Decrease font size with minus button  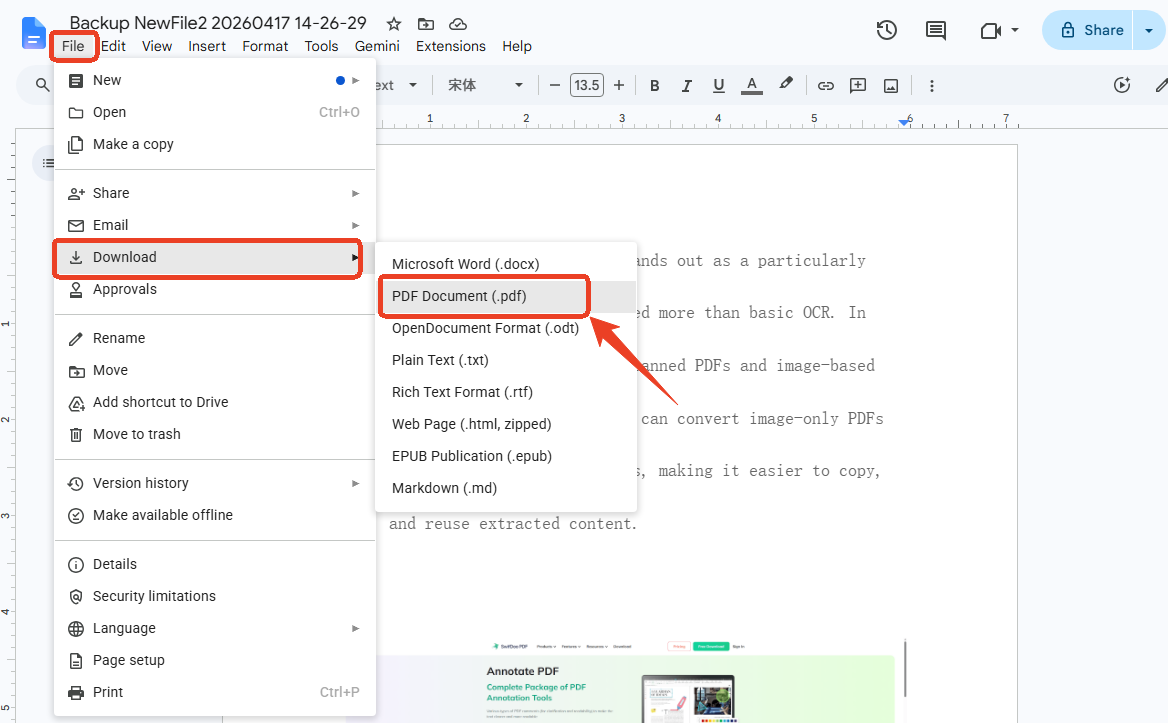tap(554, 86)
